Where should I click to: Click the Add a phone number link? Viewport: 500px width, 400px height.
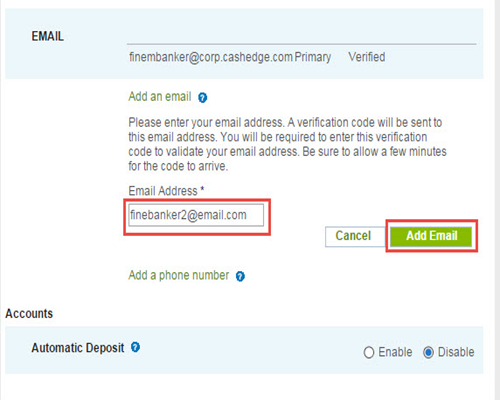(x=179, y=275)
